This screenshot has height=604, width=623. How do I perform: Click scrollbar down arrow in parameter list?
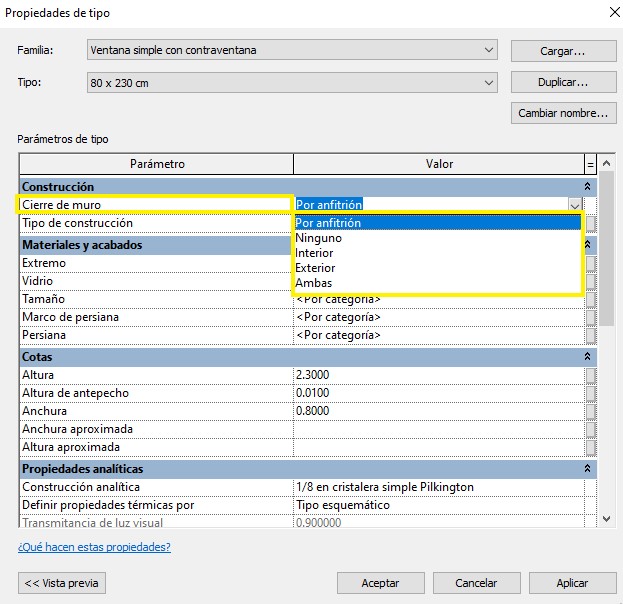(x=604, y=519)
